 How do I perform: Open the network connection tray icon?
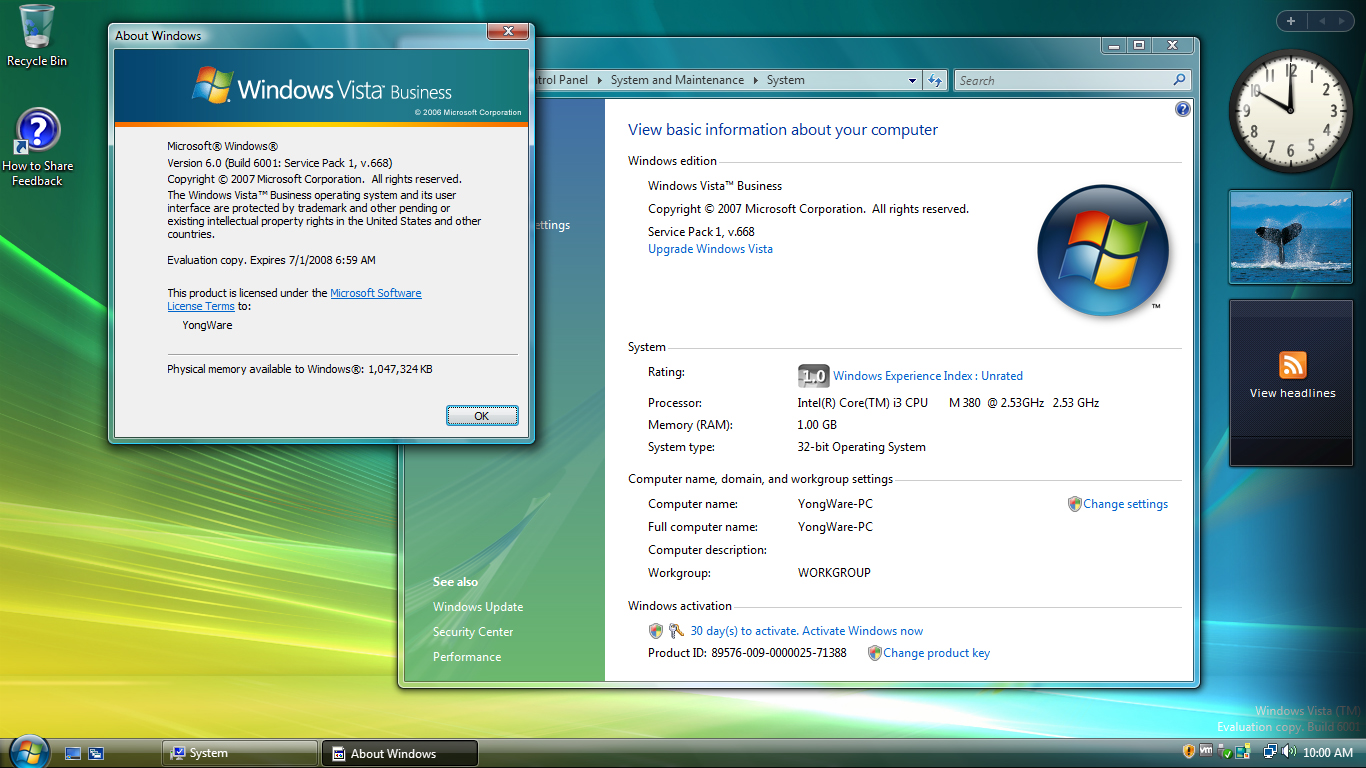coord(1270,752)
